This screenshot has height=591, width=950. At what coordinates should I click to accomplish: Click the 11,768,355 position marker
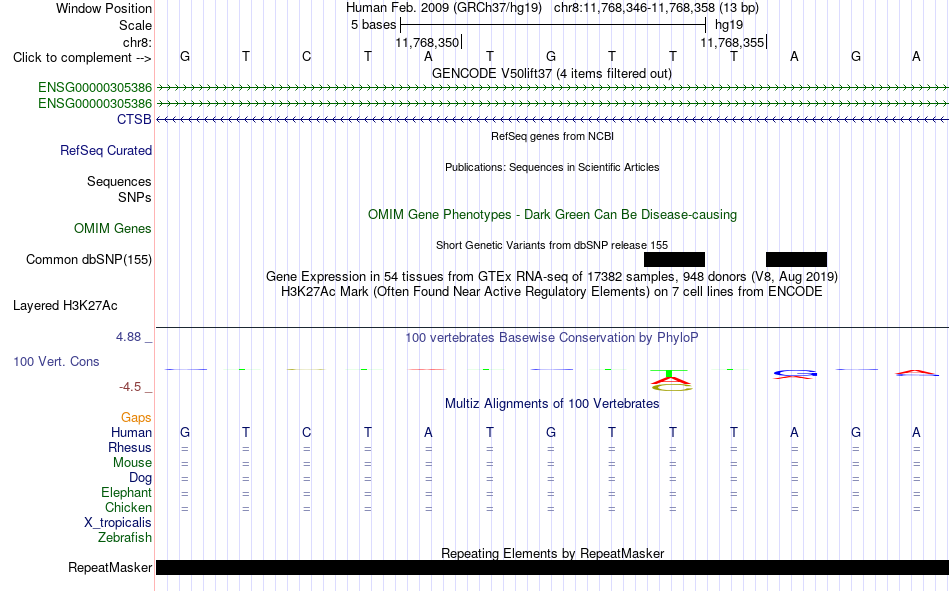click(x=733, y=42)
